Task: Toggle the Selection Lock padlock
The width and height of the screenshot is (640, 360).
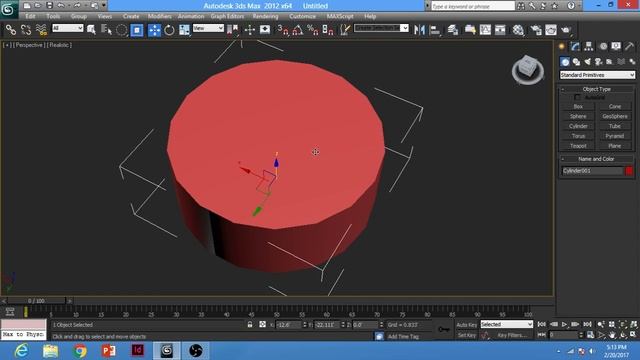Action: pyautogui.click(x=250, y=324)
